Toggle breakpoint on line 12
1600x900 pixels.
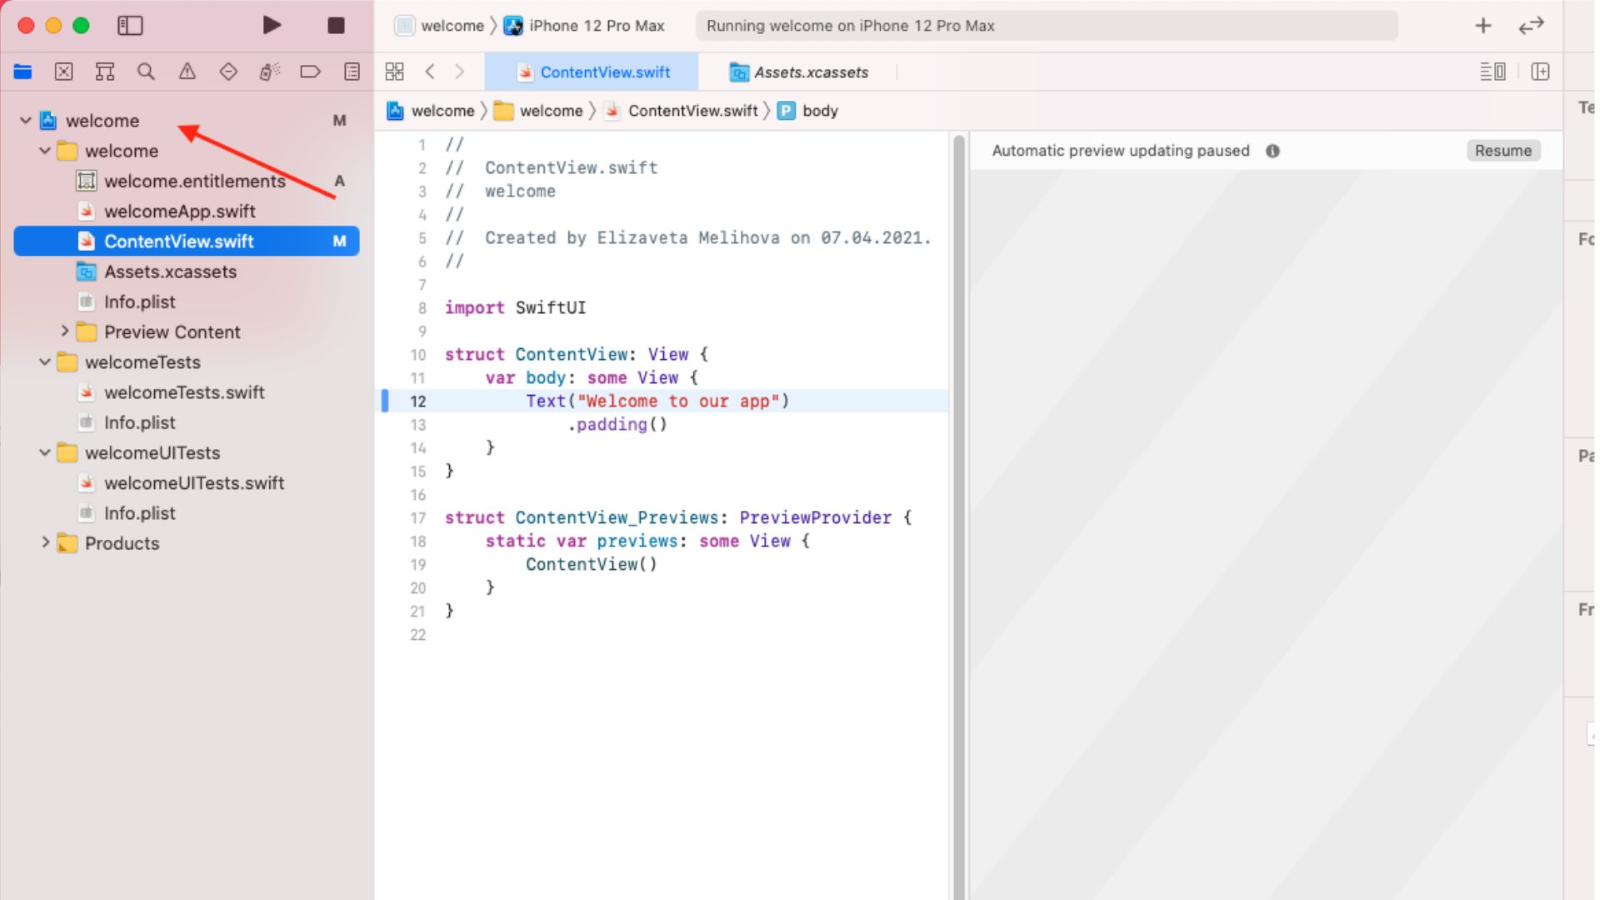click(417, 401)
